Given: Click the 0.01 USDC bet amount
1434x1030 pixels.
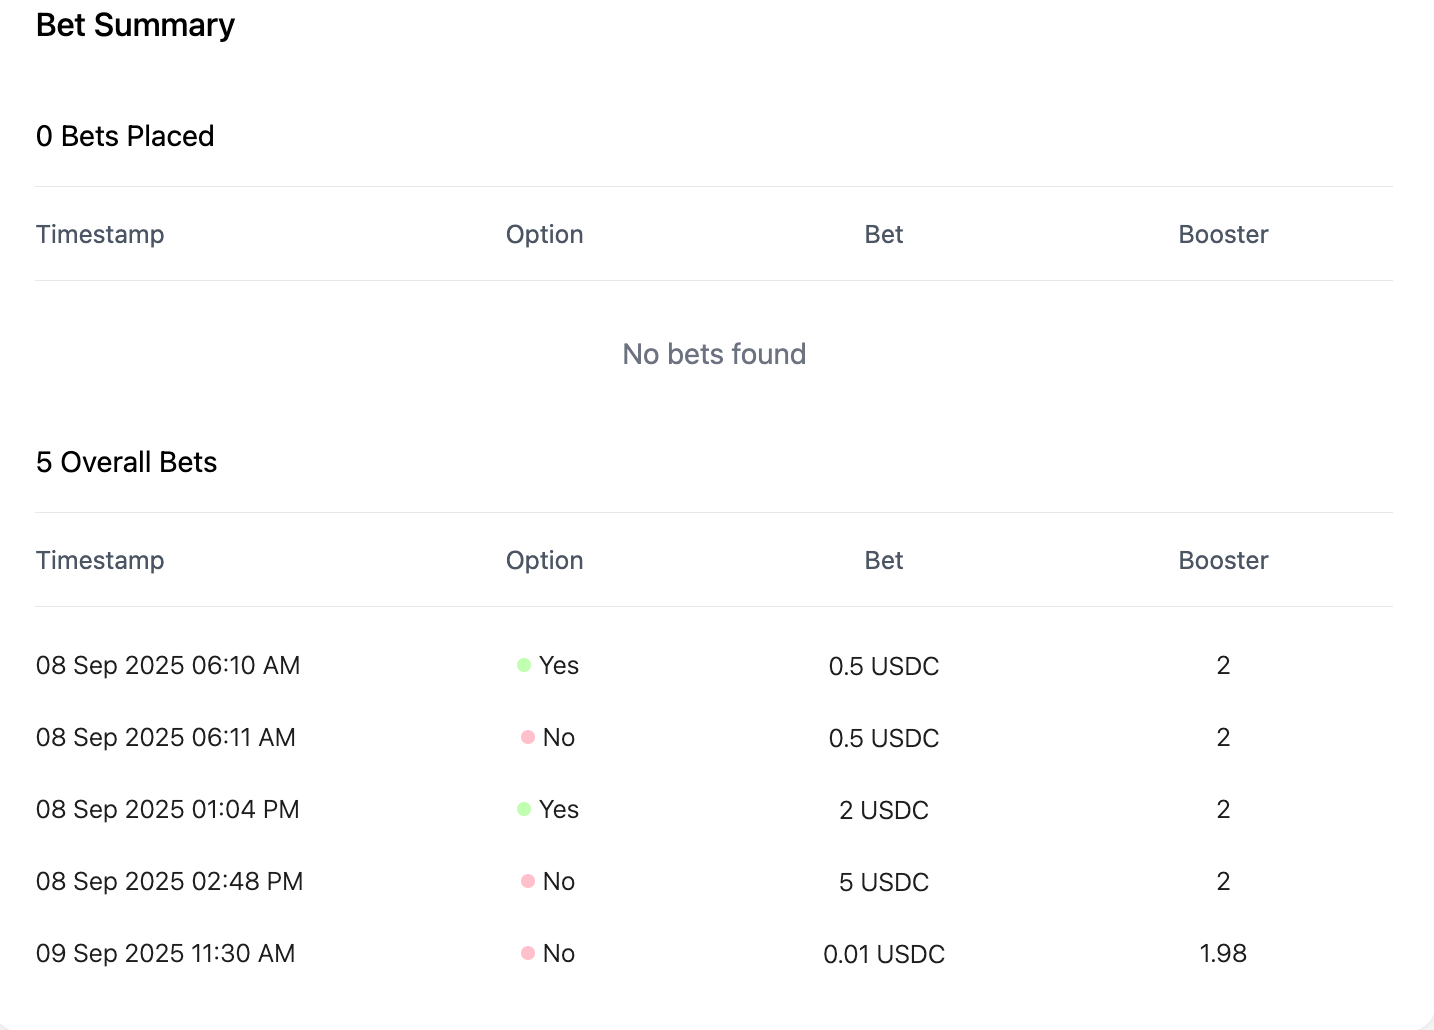Looking at the screenshot, I should (884, 954).
